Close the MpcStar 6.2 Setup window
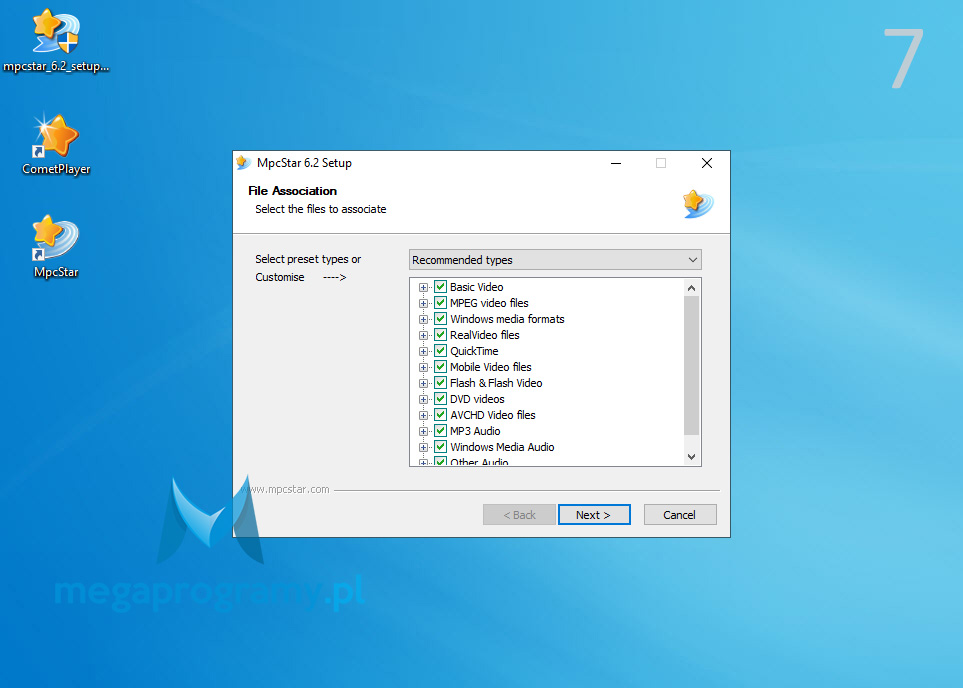Image resolution: width=963 pixels, height=688 pixels. 707,163
